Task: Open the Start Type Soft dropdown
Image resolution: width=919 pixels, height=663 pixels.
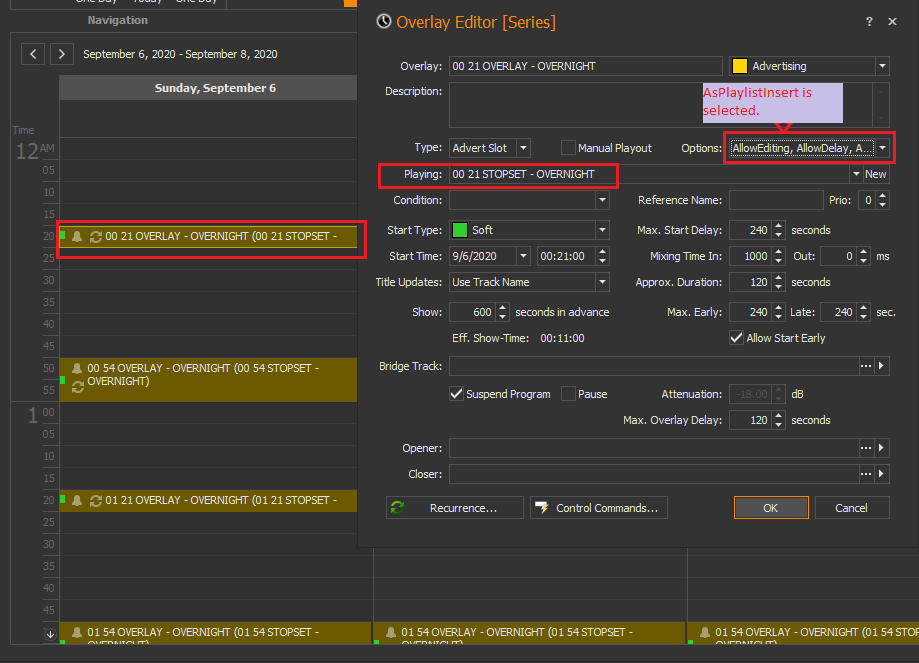Action: (602, 230)
